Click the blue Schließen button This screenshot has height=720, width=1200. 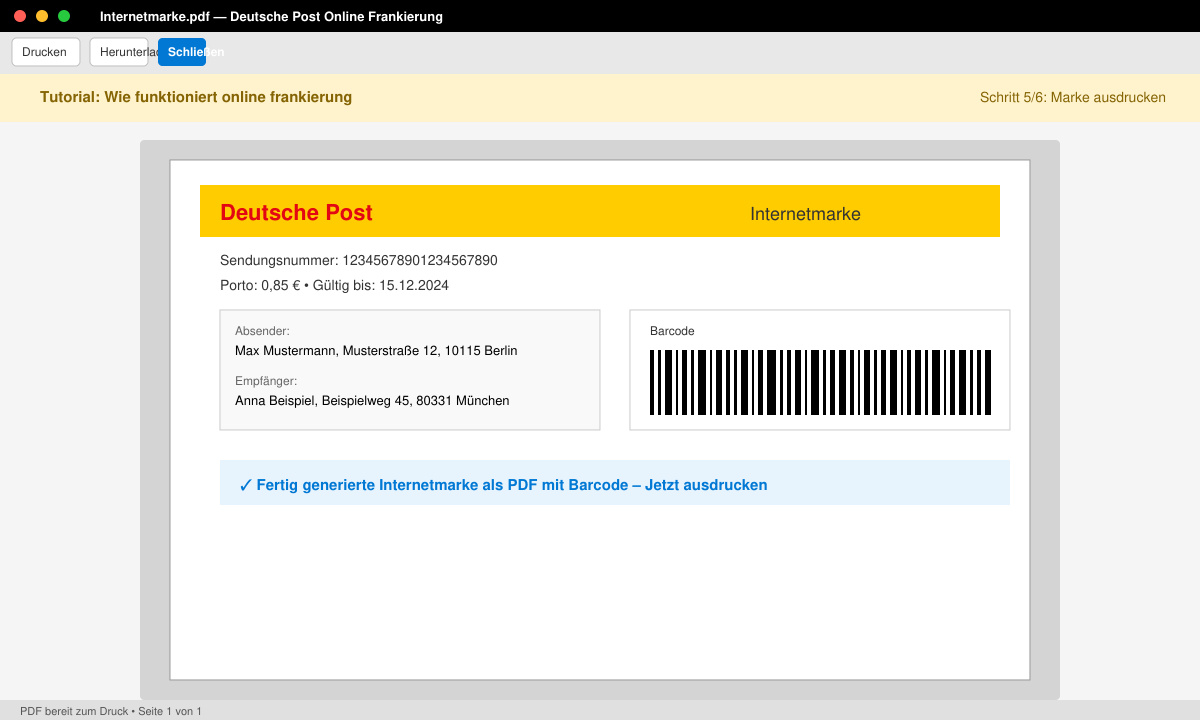182,52
